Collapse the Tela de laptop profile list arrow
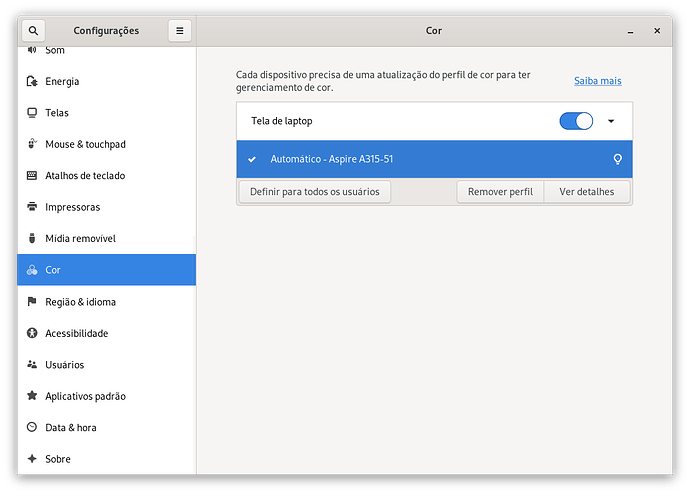This screenshot has width=690, height=494. (611, 121)
